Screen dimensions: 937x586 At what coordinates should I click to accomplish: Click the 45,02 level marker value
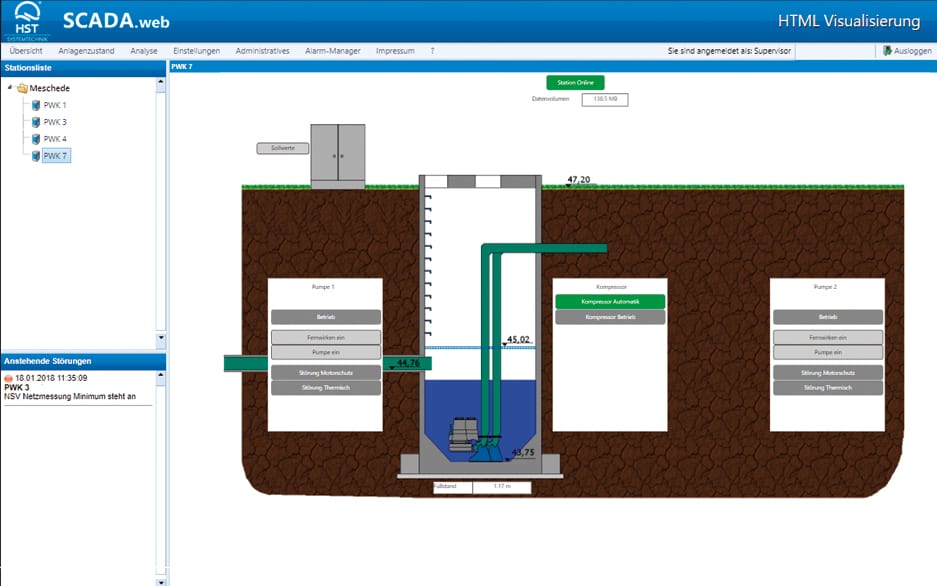click(x=518, y=339)
